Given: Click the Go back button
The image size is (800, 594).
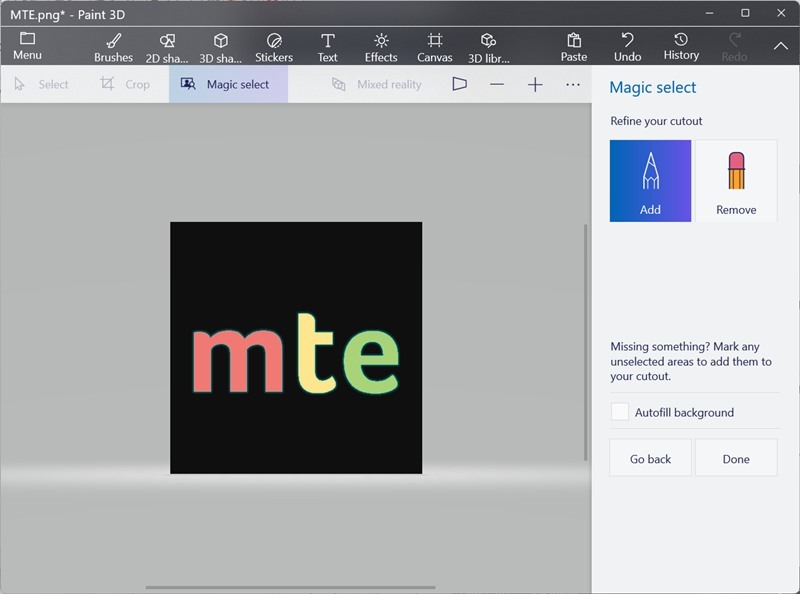Looking at the screenshot, I should pos(650,459).
